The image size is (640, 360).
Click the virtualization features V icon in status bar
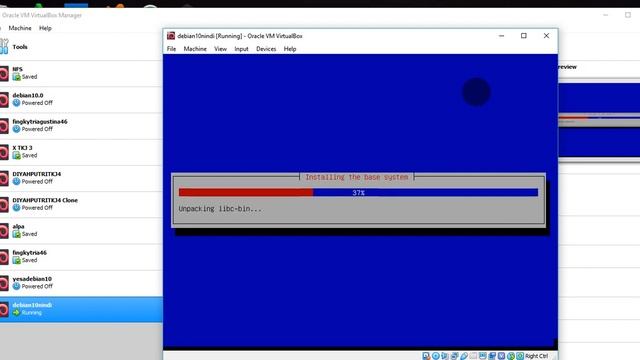(502, 356)
